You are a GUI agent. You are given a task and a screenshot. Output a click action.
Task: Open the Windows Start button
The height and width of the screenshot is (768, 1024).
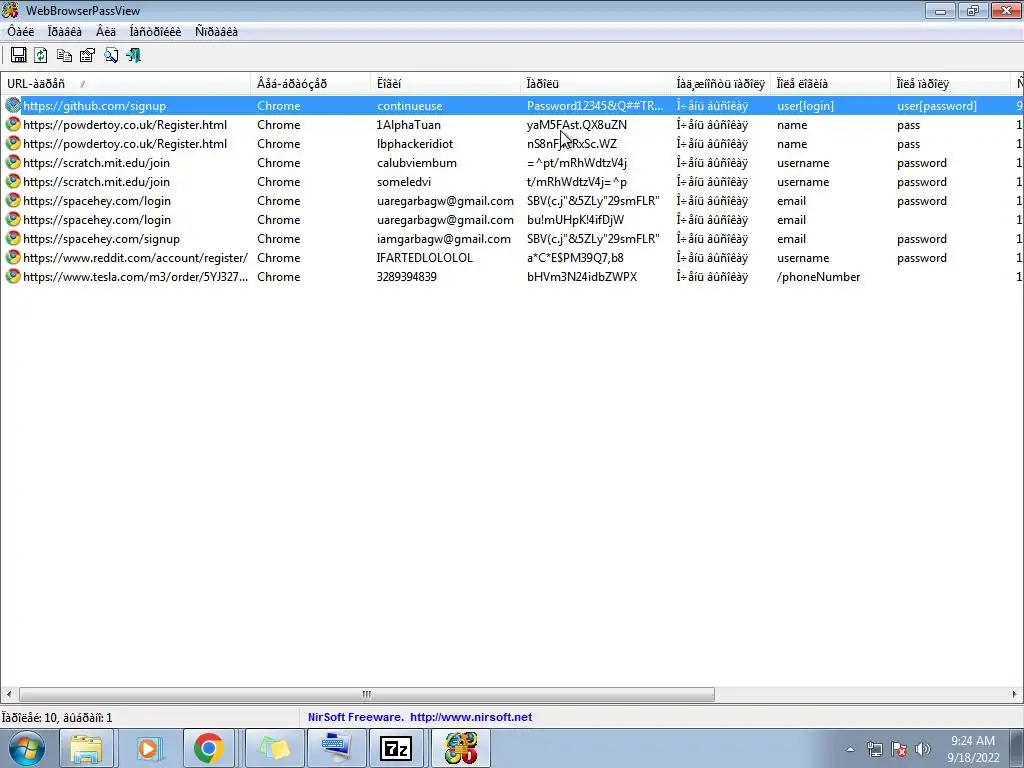27,748
